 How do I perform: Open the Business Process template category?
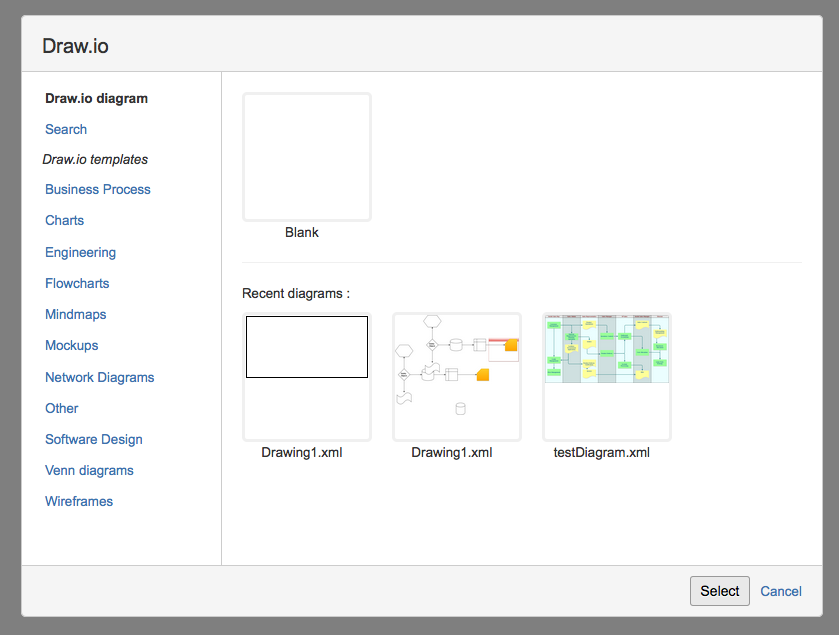(98, 189)
